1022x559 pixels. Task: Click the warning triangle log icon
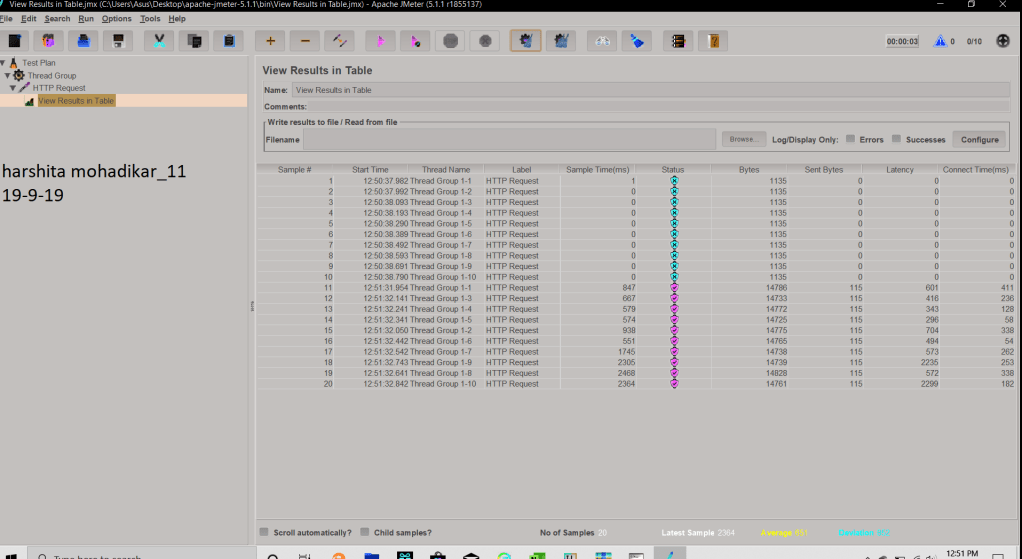(939, 41)
